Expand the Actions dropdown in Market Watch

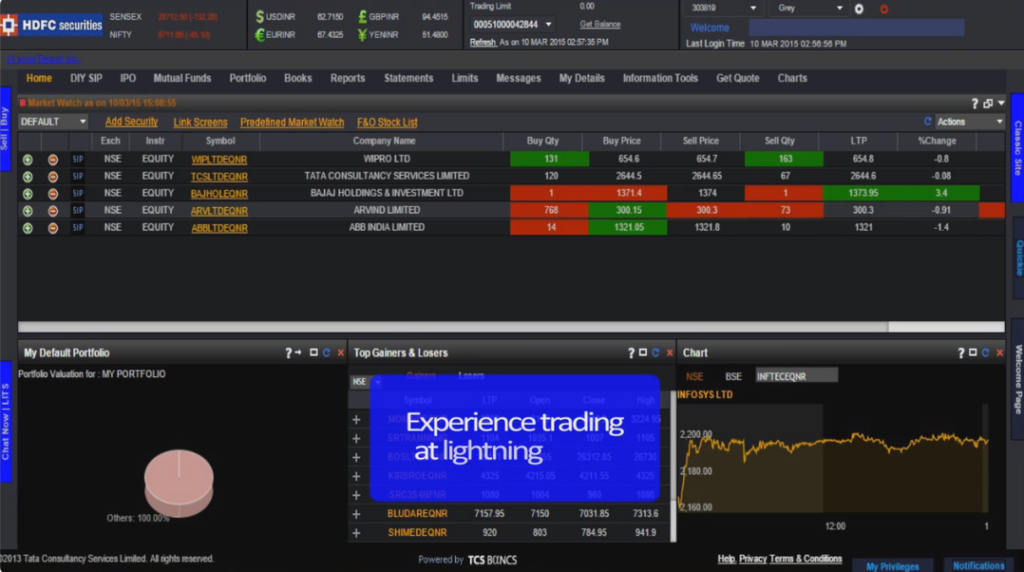(969, 122)
